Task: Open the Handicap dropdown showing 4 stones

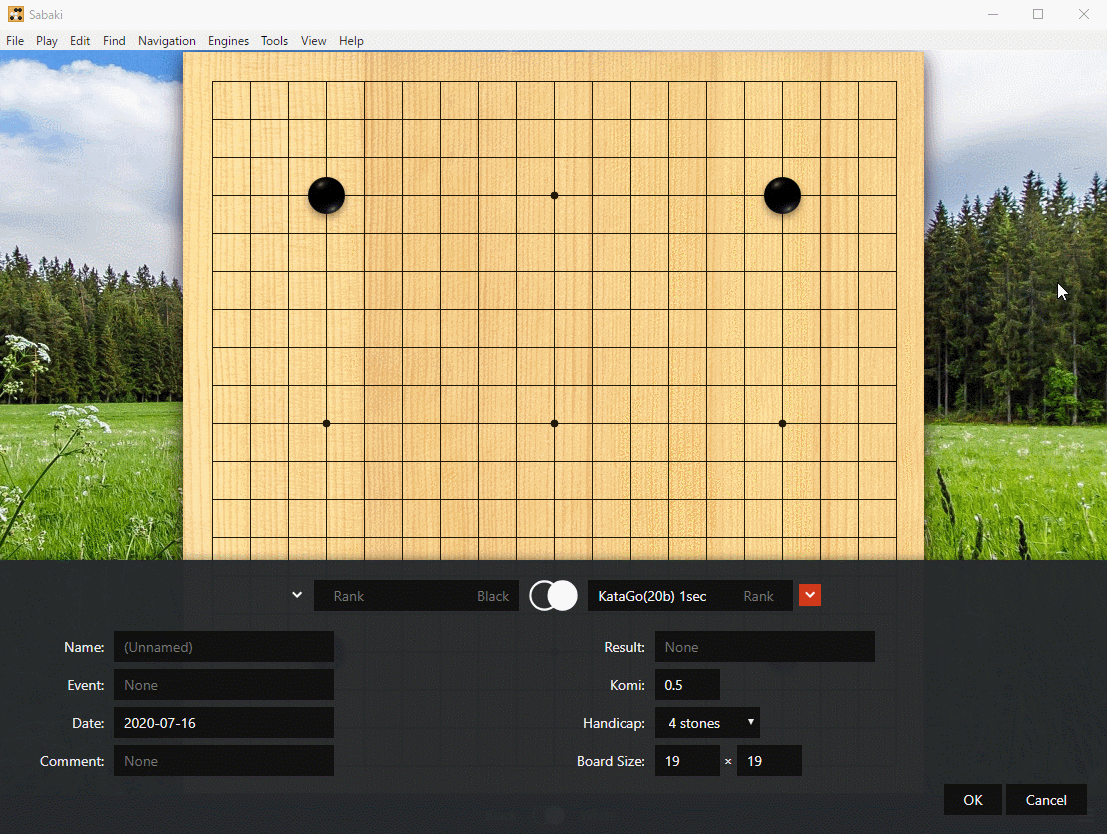Action: [x=707, y=723]
